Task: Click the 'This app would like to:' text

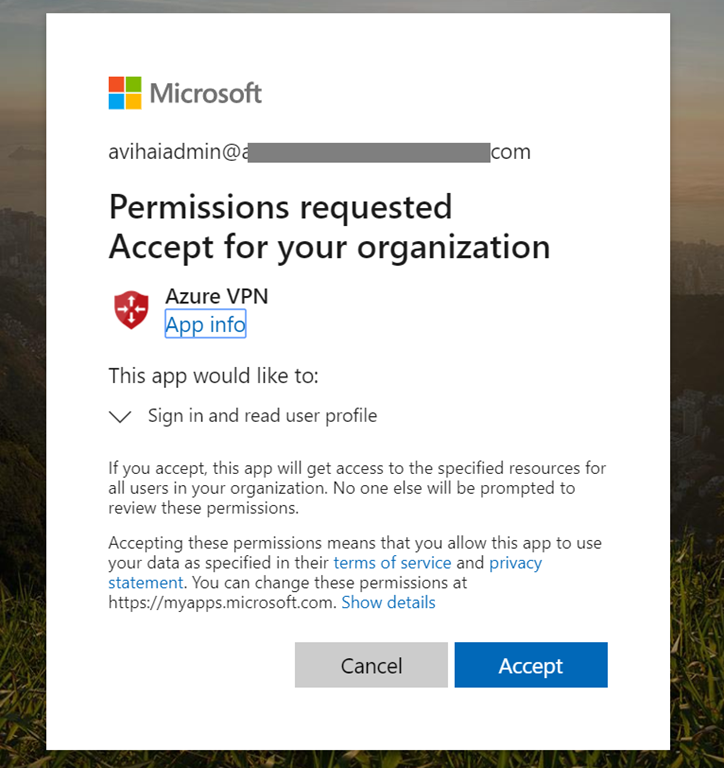Action: pyautogui.click(x=214, y=376)
